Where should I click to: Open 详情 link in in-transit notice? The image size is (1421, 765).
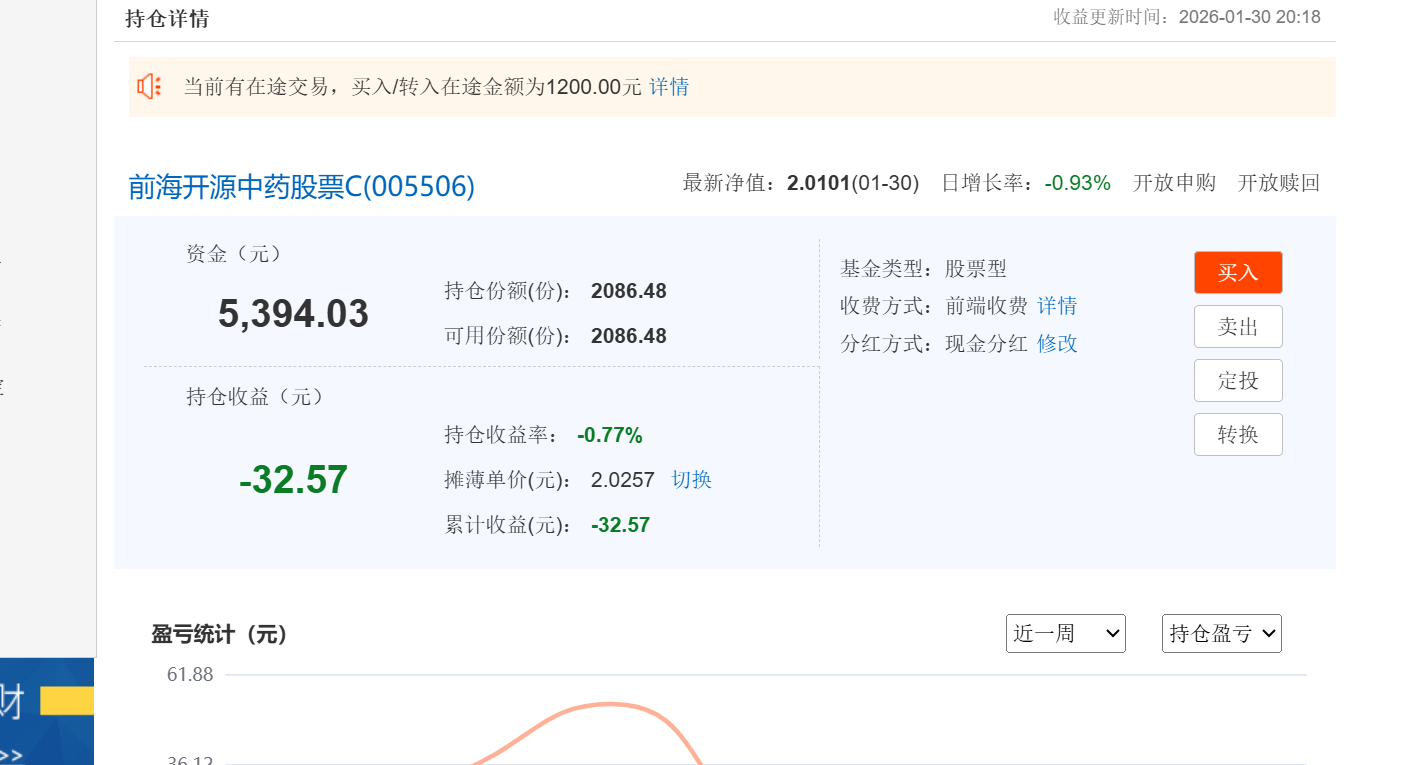pos(669,87)
